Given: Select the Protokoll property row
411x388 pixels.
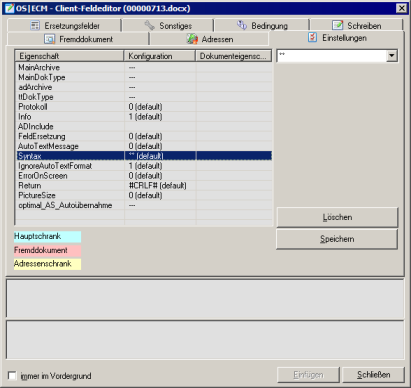Looking at the screenshot, I should click(x=144, y=107).
